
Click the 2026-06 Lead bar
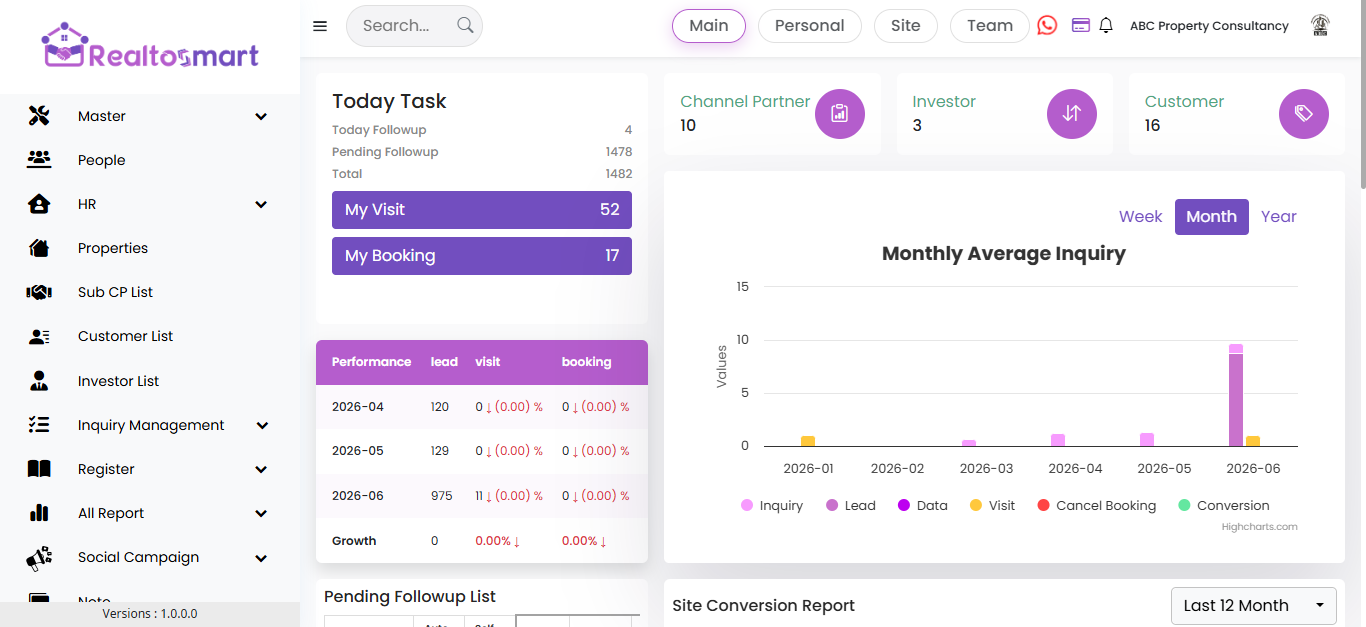coord(1236,400)
